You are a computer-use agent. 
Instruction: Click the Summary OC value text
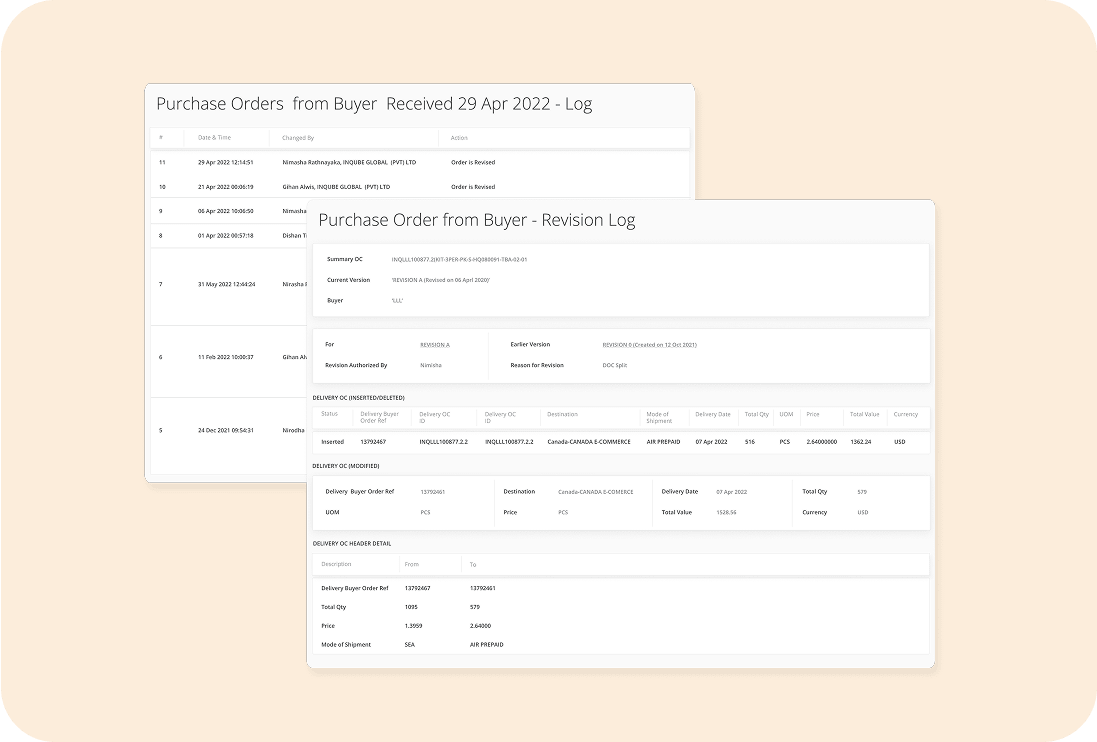coord(459,260)
